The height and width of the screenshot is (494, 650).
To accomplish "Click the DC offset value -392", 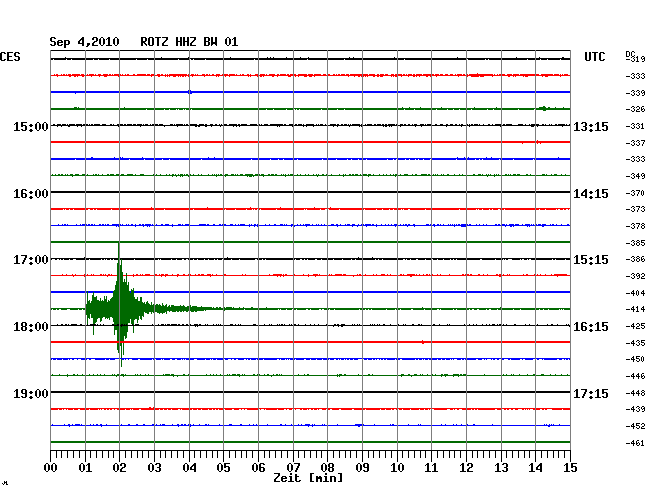I will 635,276.
